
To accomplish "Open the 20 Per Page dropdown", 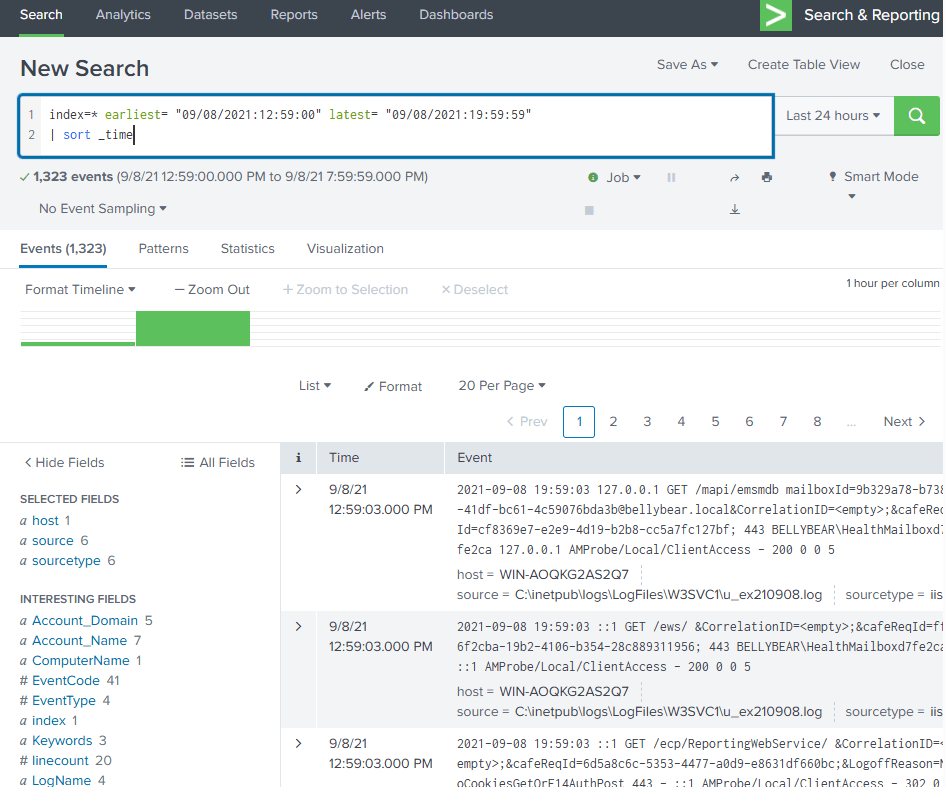I will 502,386.
